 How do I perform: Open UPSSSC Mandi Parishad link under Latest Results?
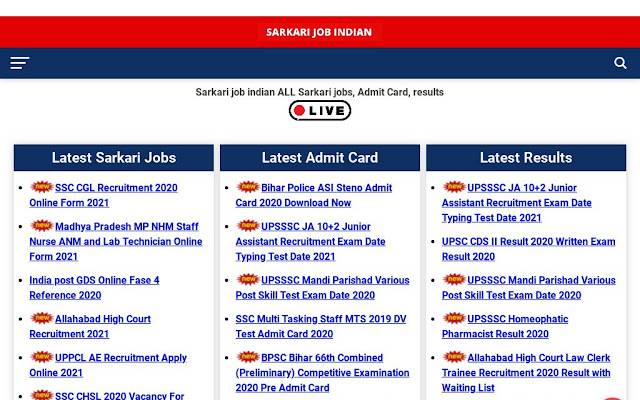tap(529, 288)
